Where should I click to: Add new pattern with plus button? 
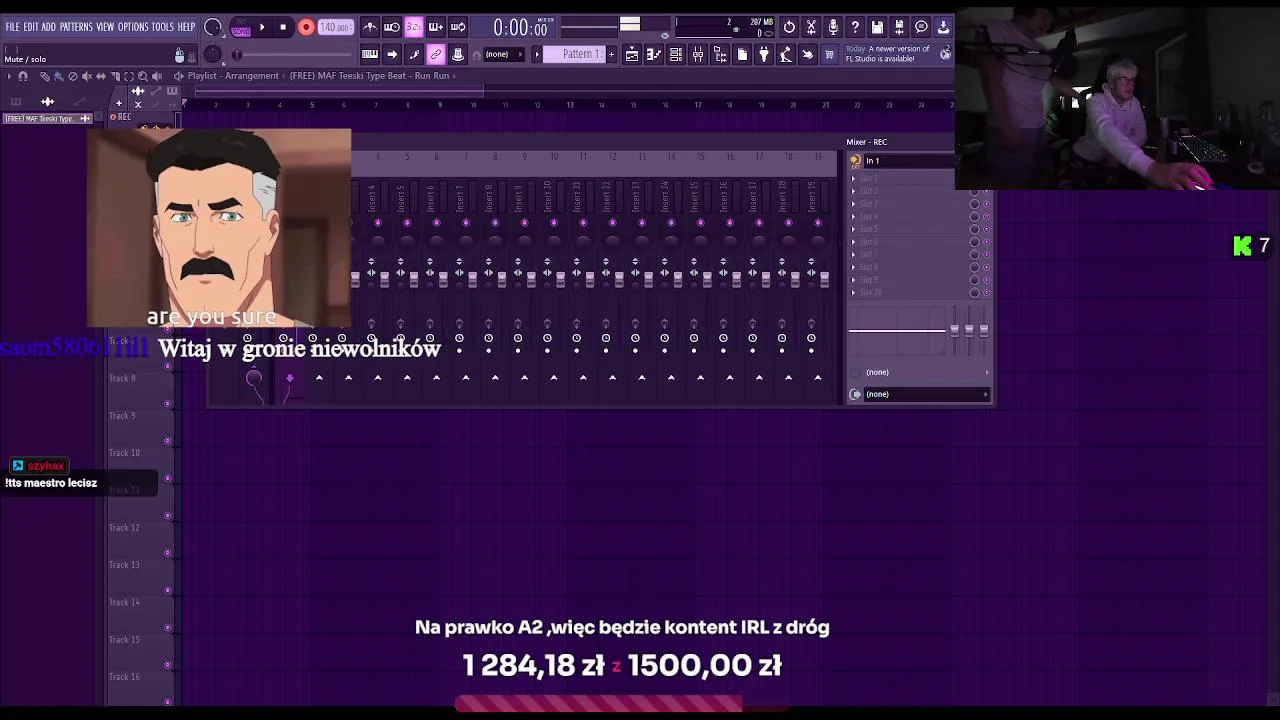[612, 54]
